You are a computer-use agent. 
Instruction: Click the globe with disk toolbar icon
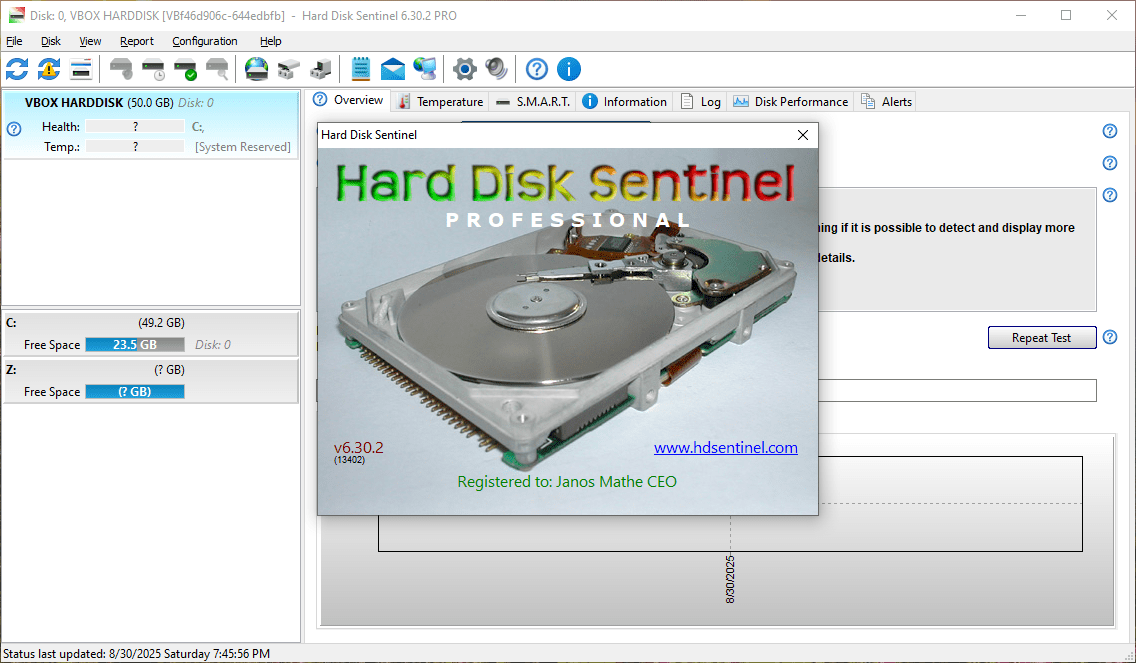coord(256,69)
